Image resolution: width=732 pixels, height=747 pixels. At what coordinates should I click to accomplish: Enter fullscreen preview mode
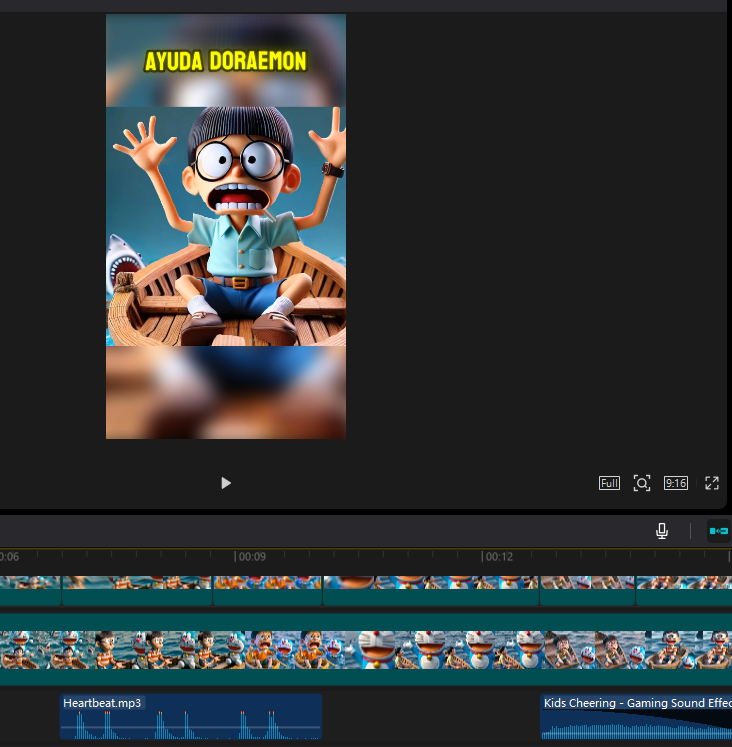tap(712, 483)
